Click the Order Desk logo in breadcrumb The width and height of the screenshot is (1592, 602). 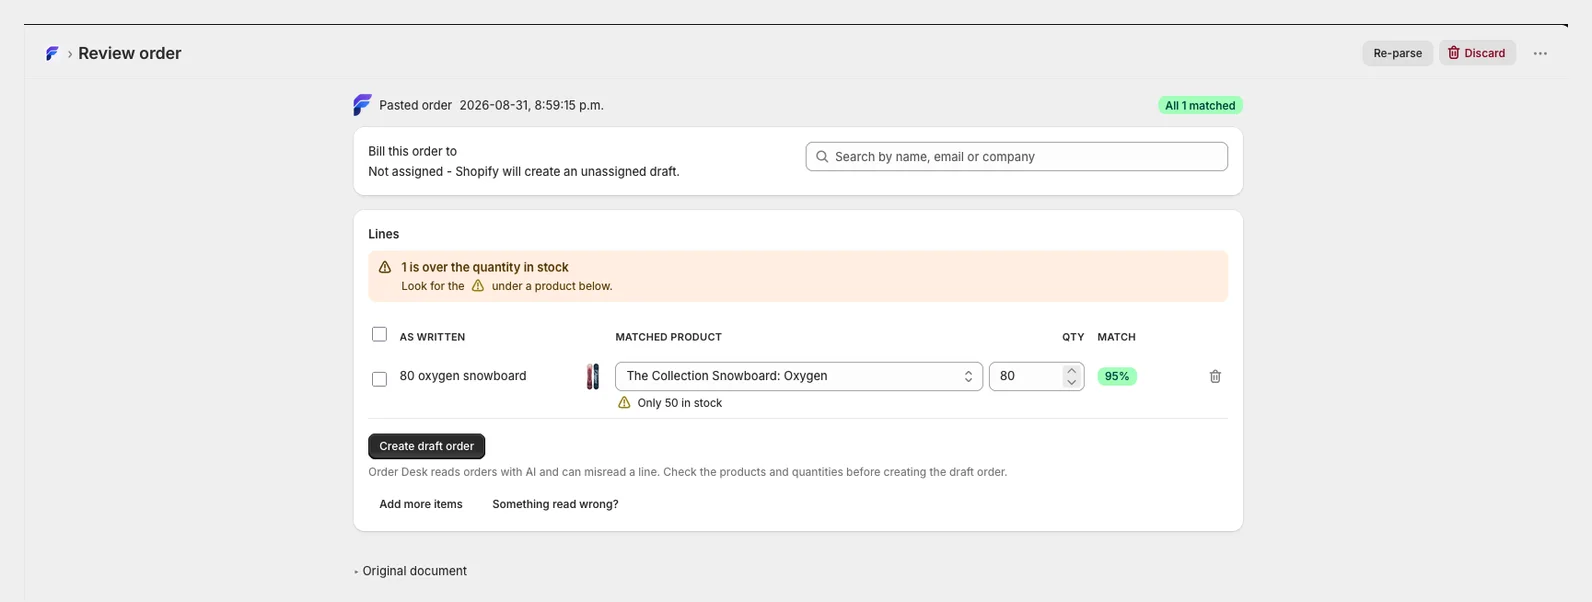pos(52,54)
